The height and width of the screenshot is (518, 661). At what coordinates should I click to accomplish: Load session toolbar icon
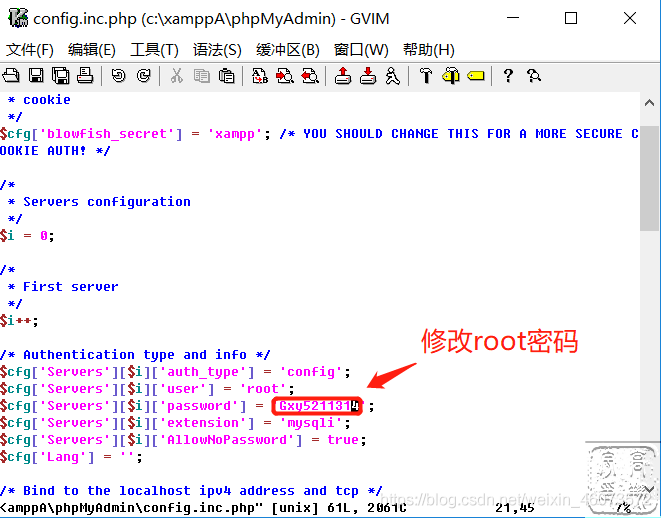[x=343, y=76]
